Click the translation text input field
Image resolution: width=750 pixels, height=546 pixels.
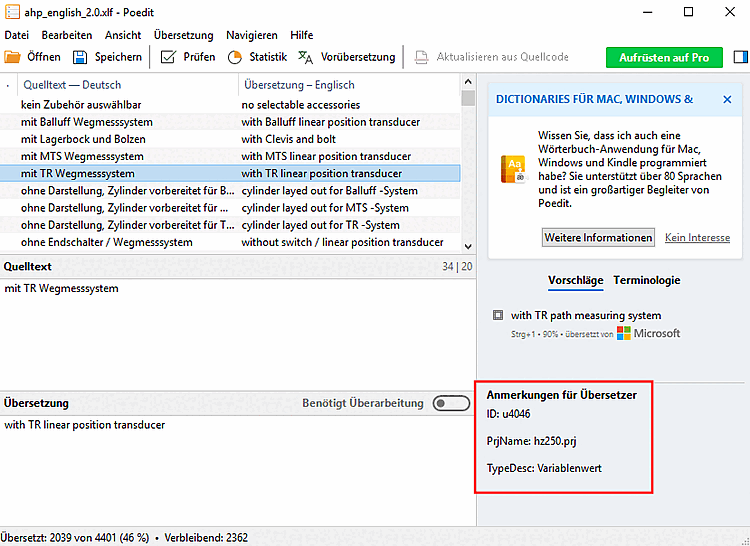click(238, 470)
